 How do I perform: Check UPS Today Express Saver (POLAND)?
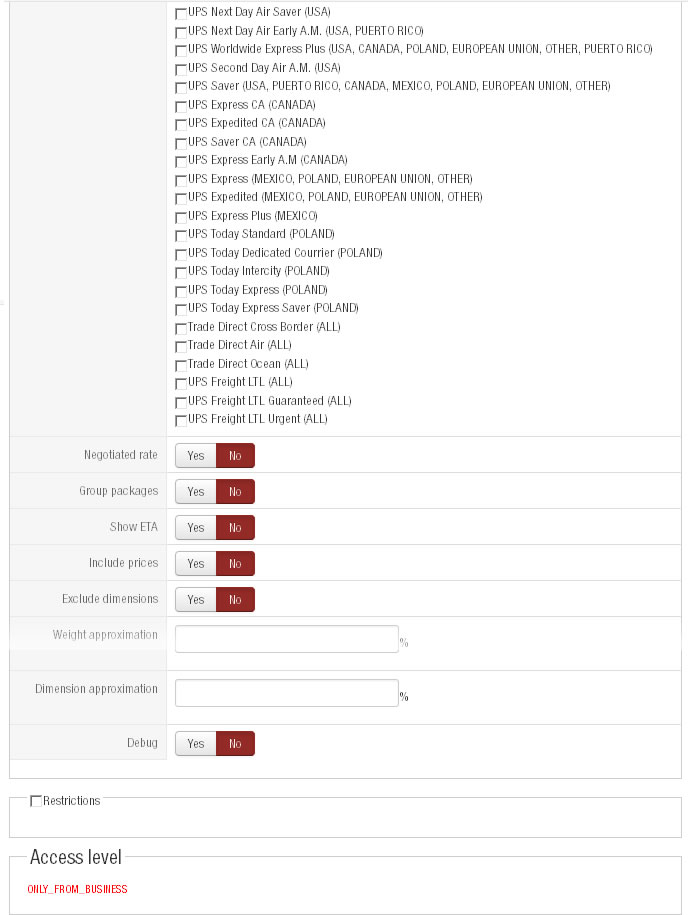[x=181, y=309]
